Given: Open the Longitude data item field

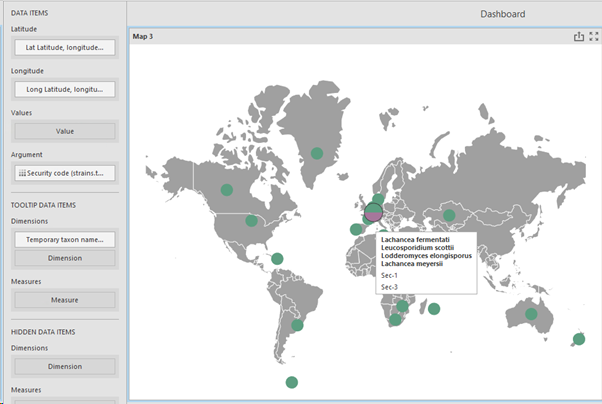Looking at the screenshot, I should tap(64, 89).
